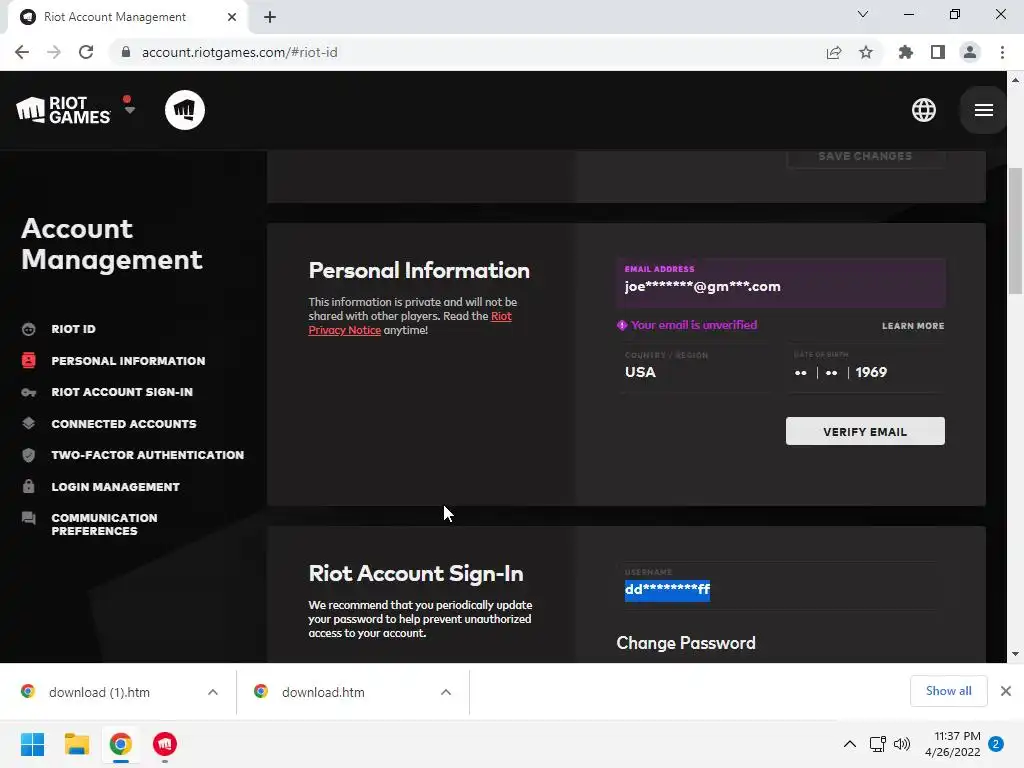Open Connected Accounts section
This screenshot has height=768, width=1024.
tap(123, 424)
